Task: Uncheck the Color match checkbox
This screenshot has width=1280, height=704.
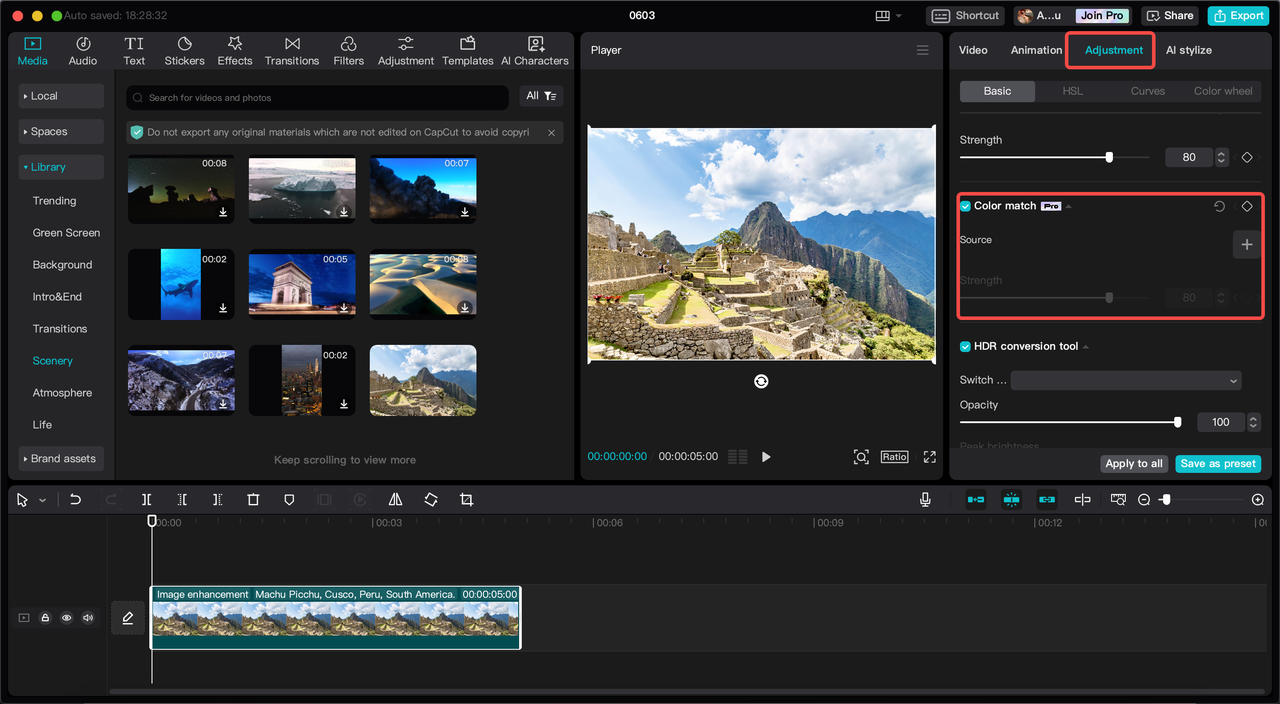Action: point(965,206)
